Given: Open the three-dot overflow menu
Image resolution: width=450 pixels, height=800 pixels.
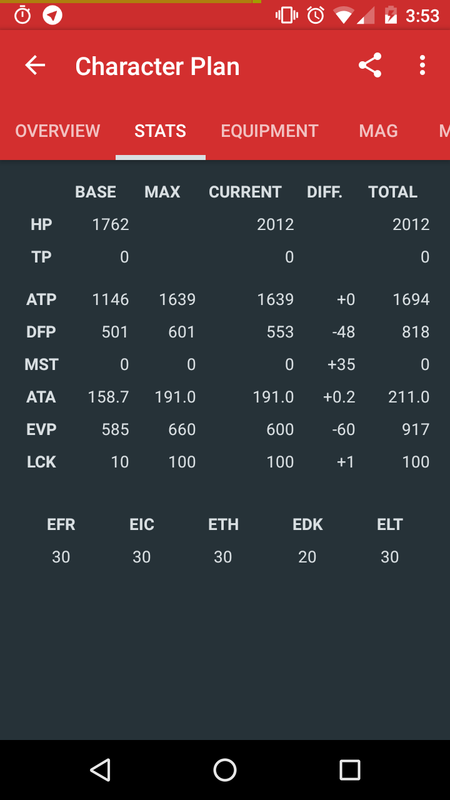Looking at the screenshot, I should [x=422, y=65].
